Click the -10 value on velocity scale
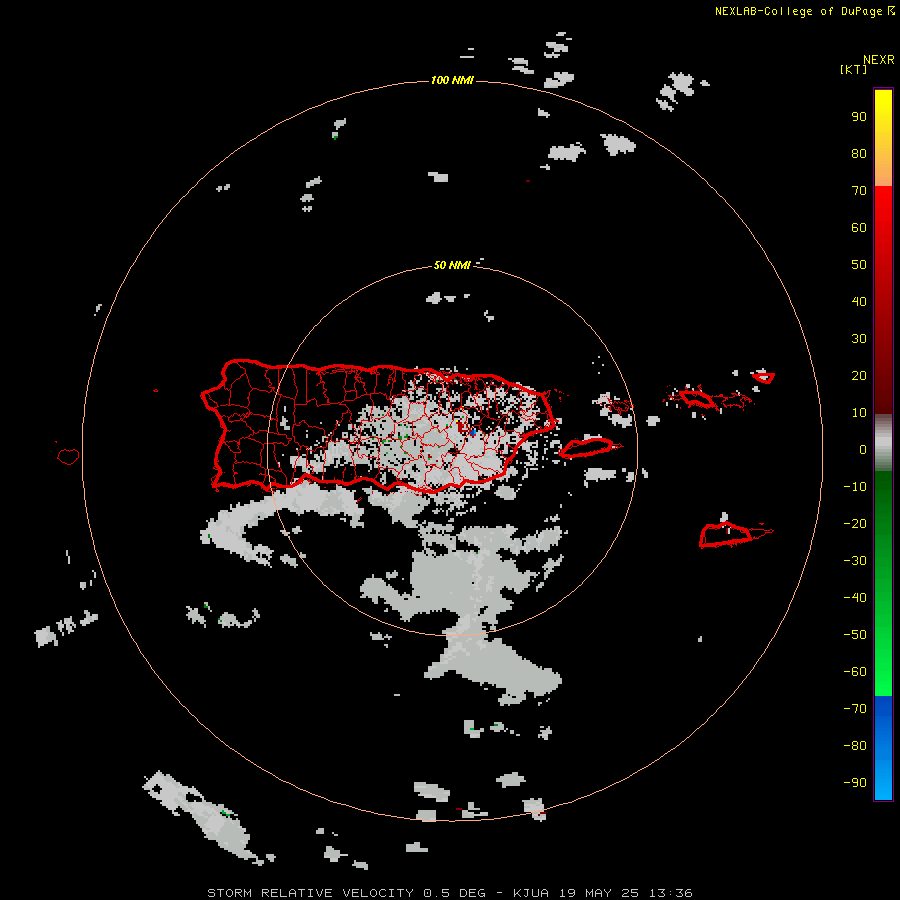900x900 pixels. coord(855,487)
